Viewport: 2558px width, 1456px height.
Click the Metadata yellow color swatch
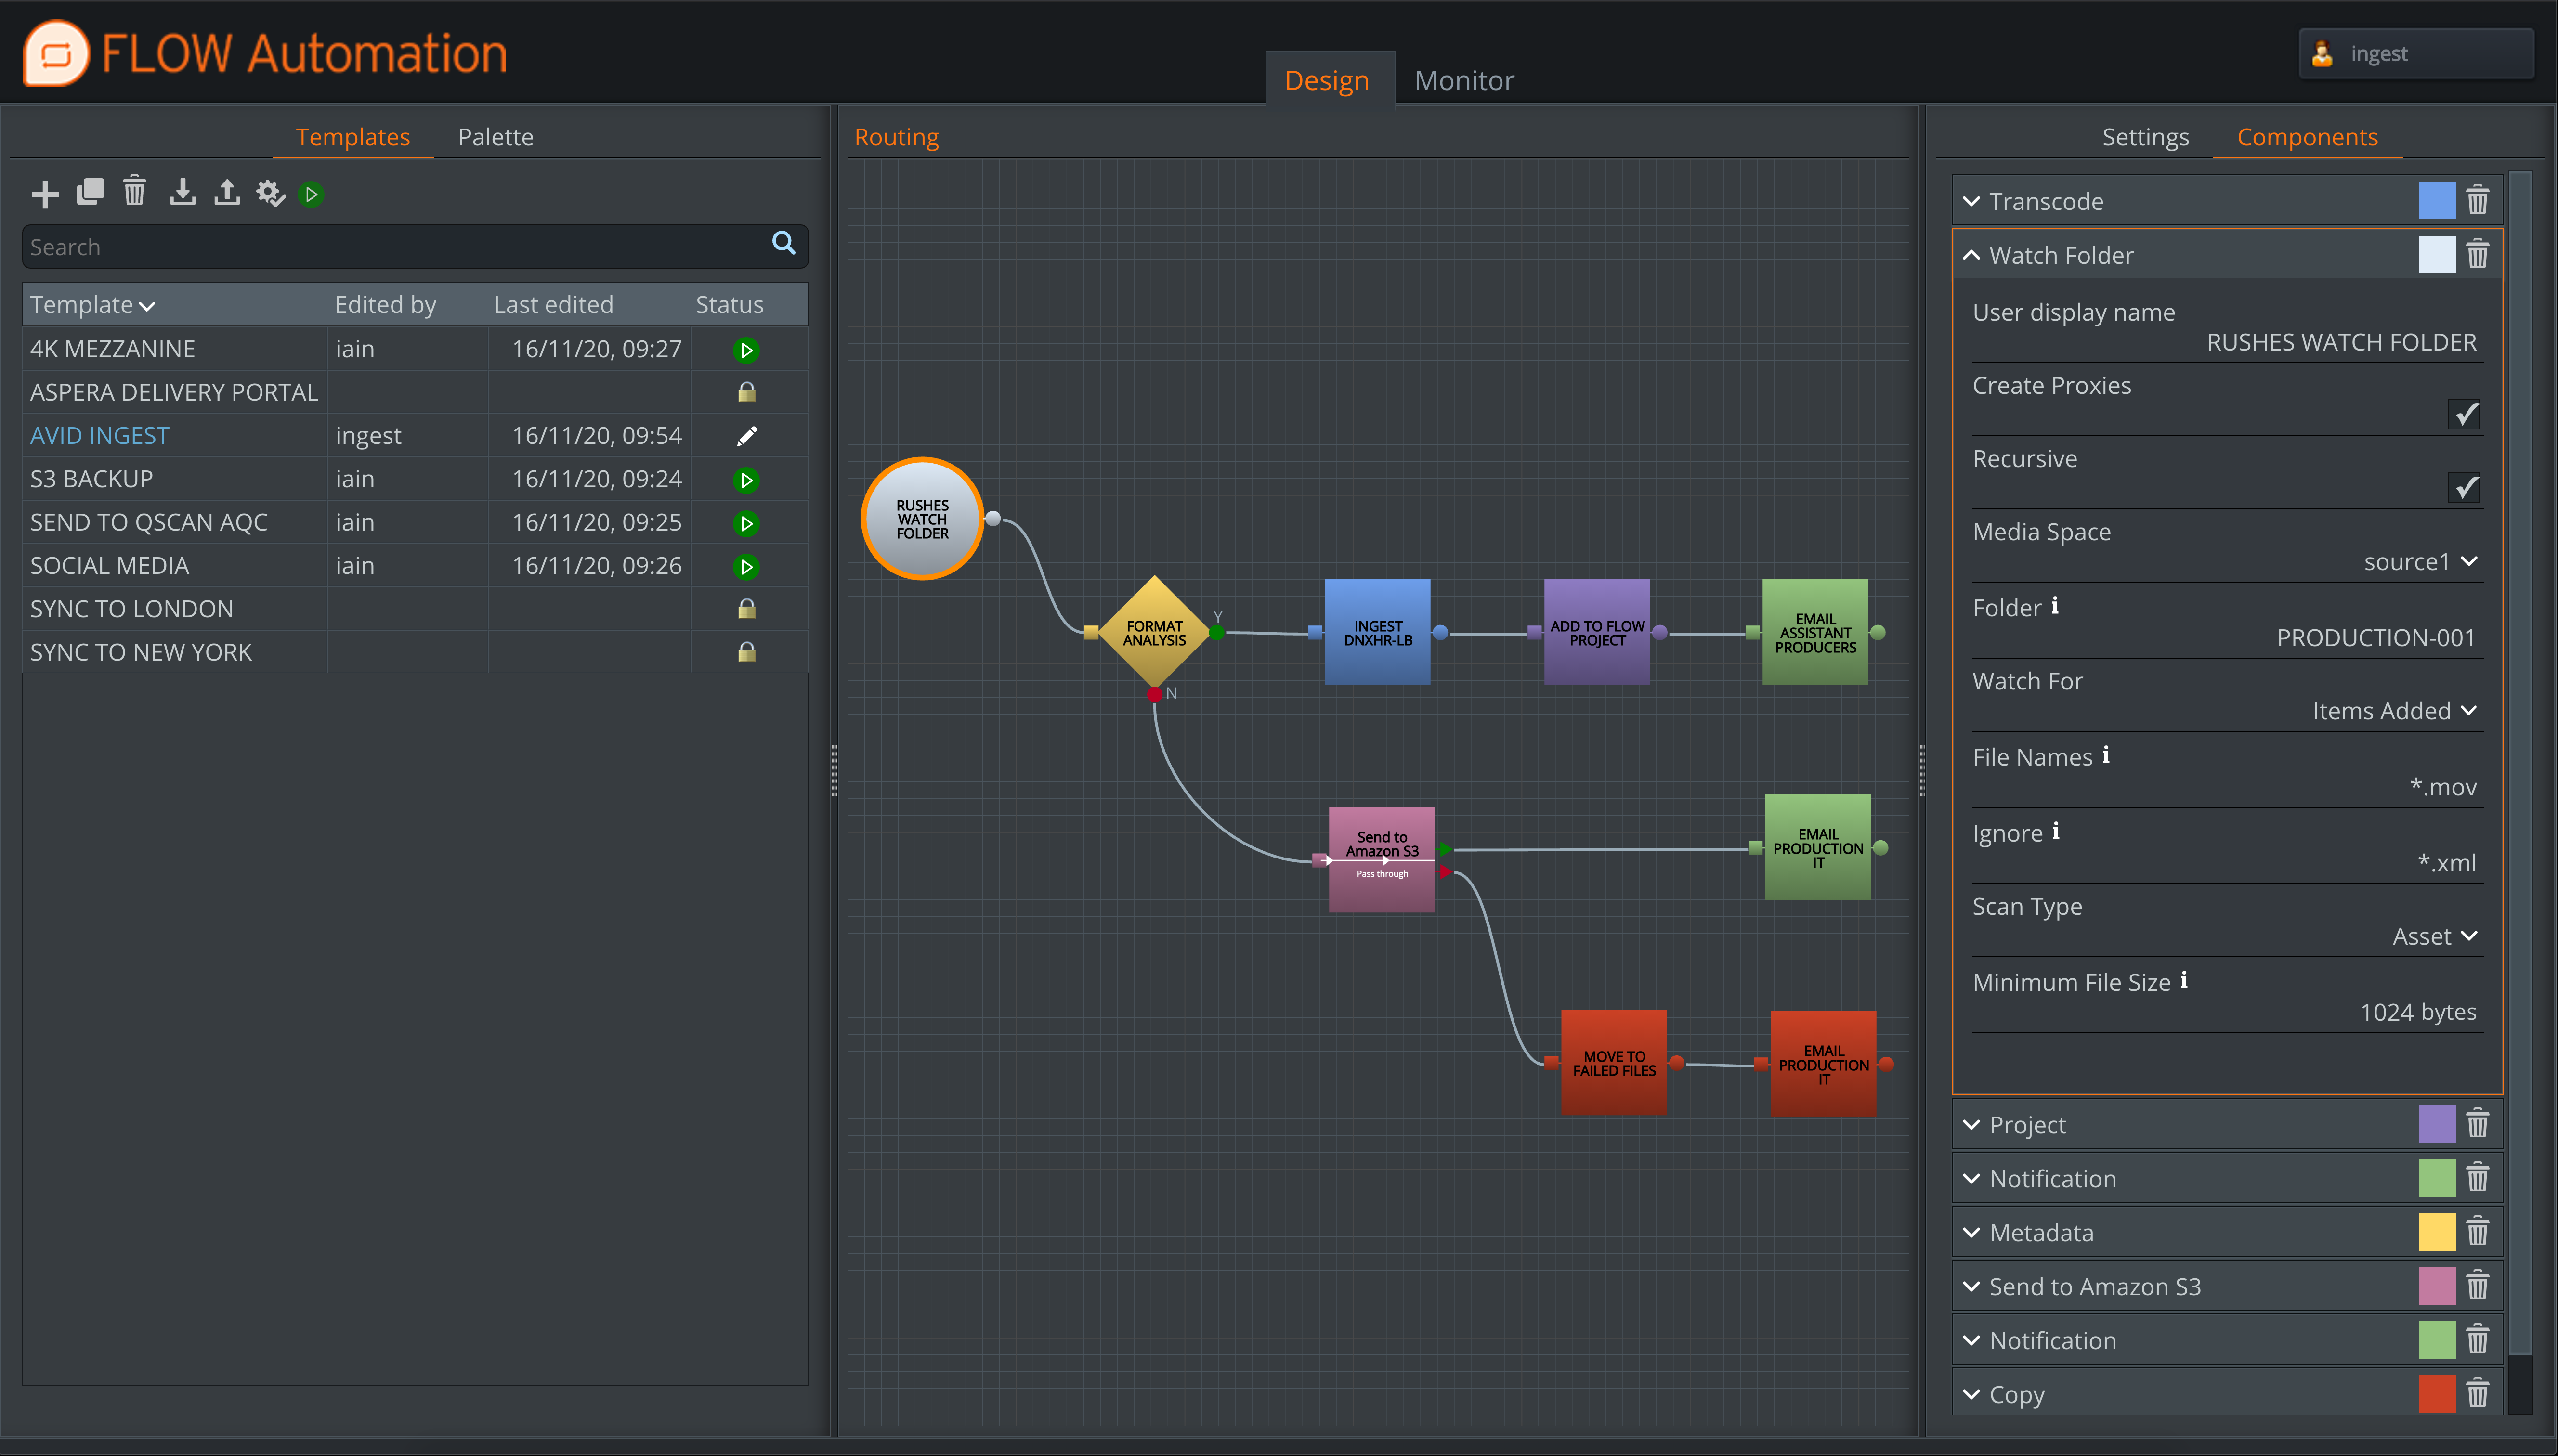coord(2436,1232)
